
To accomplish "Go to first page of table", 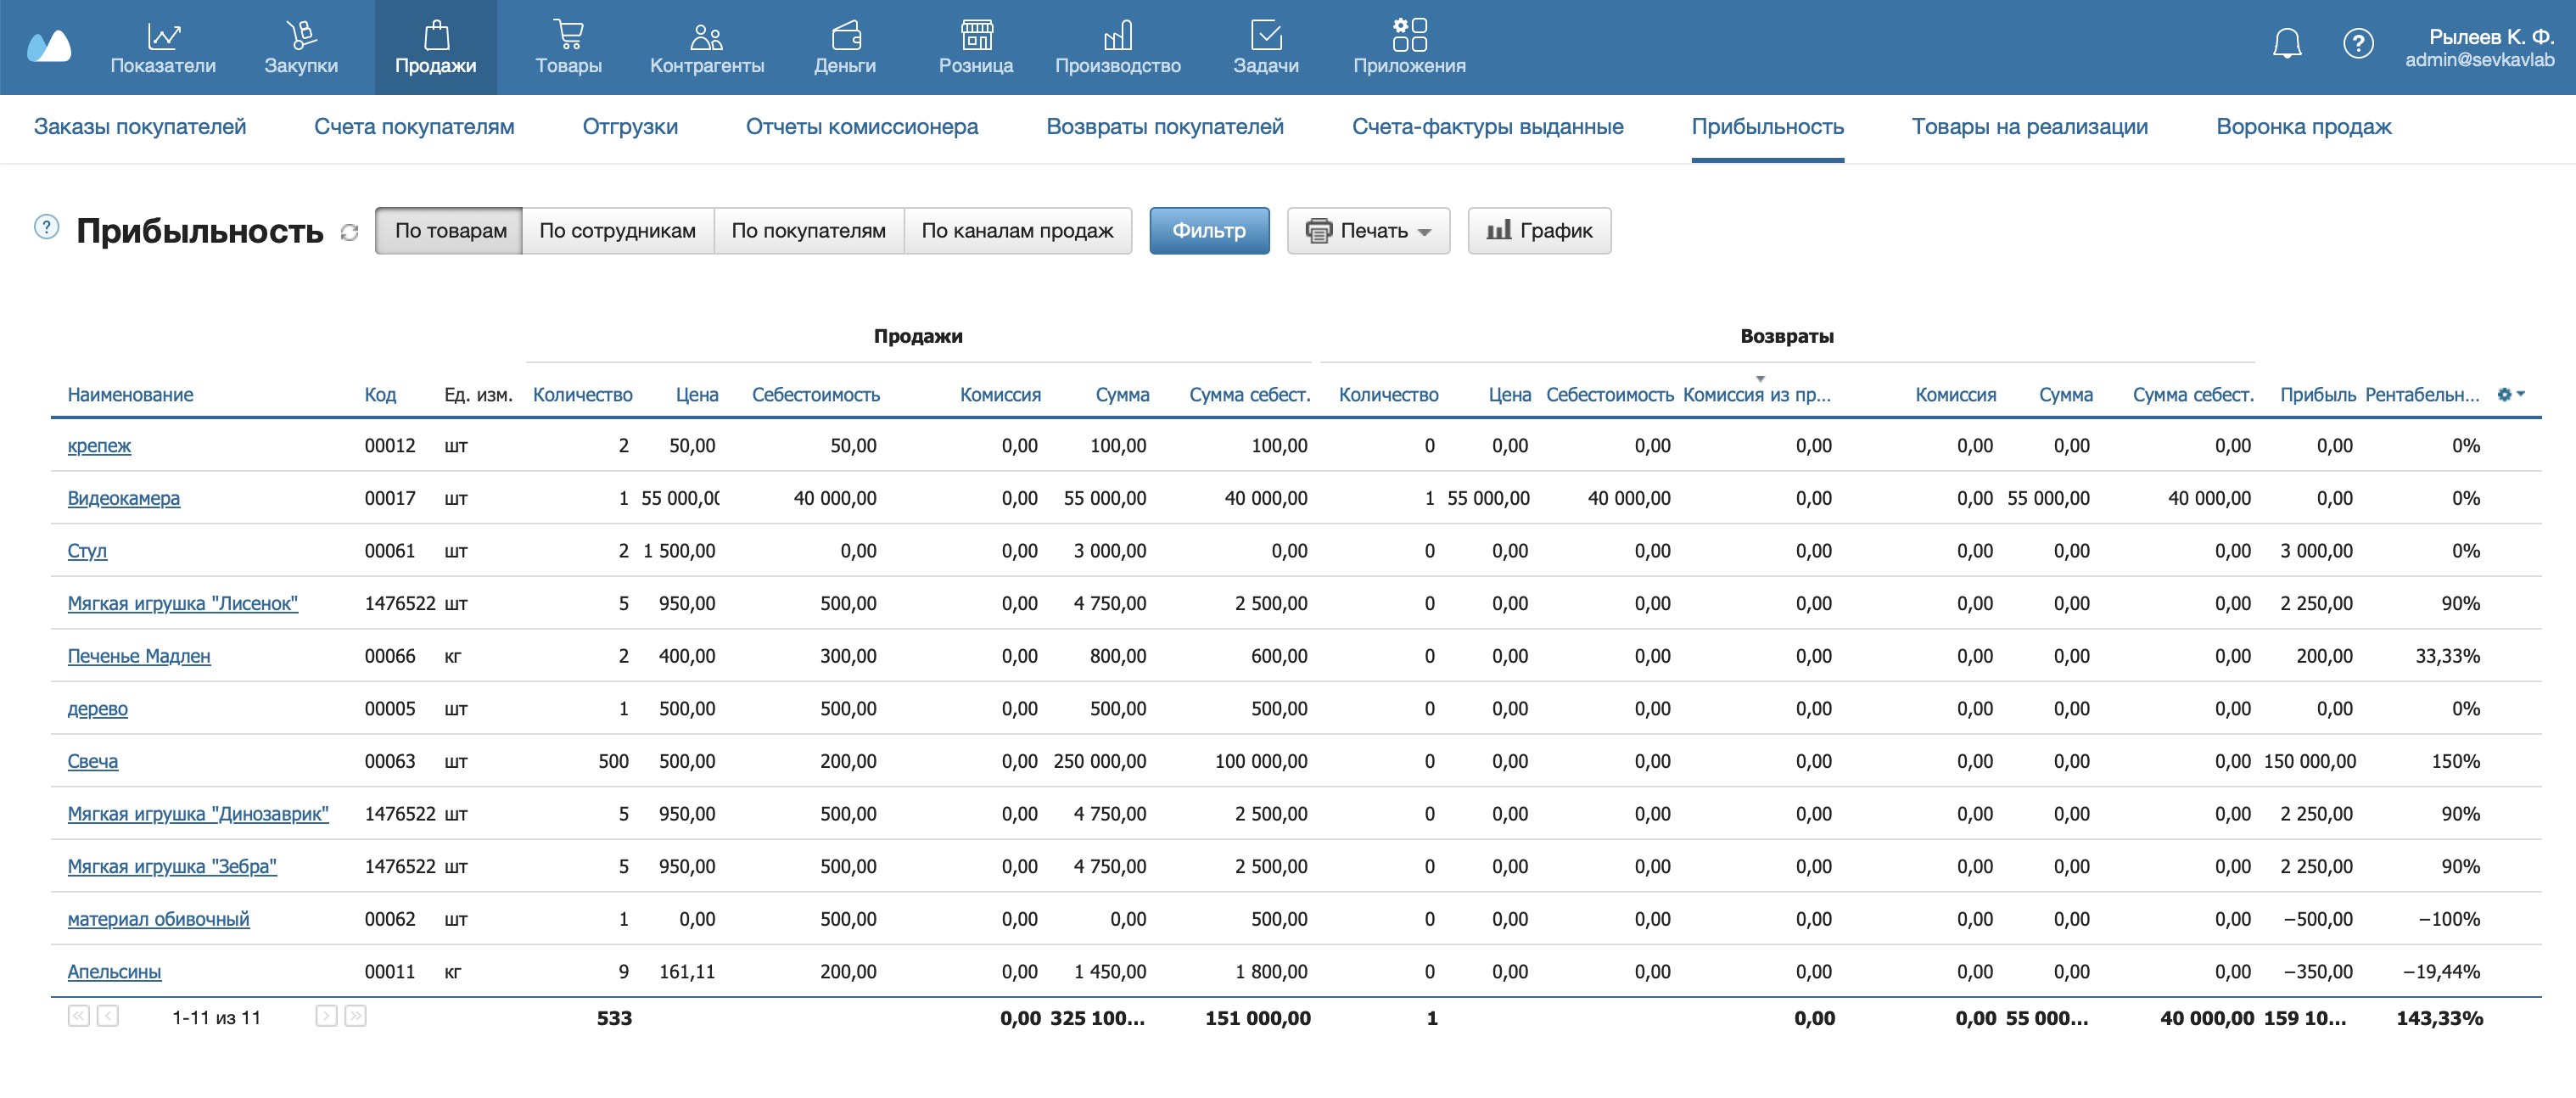I will tap(78, 1016).
